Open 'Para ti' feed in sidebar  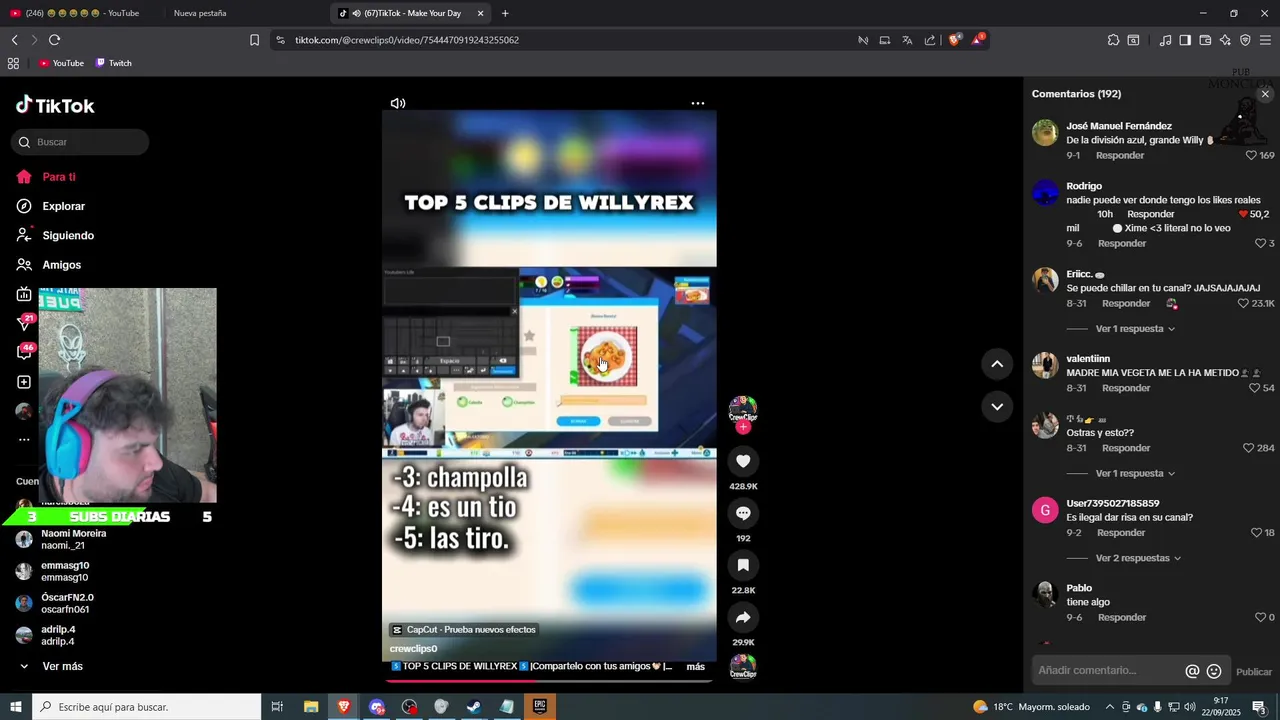pos(59,177)
